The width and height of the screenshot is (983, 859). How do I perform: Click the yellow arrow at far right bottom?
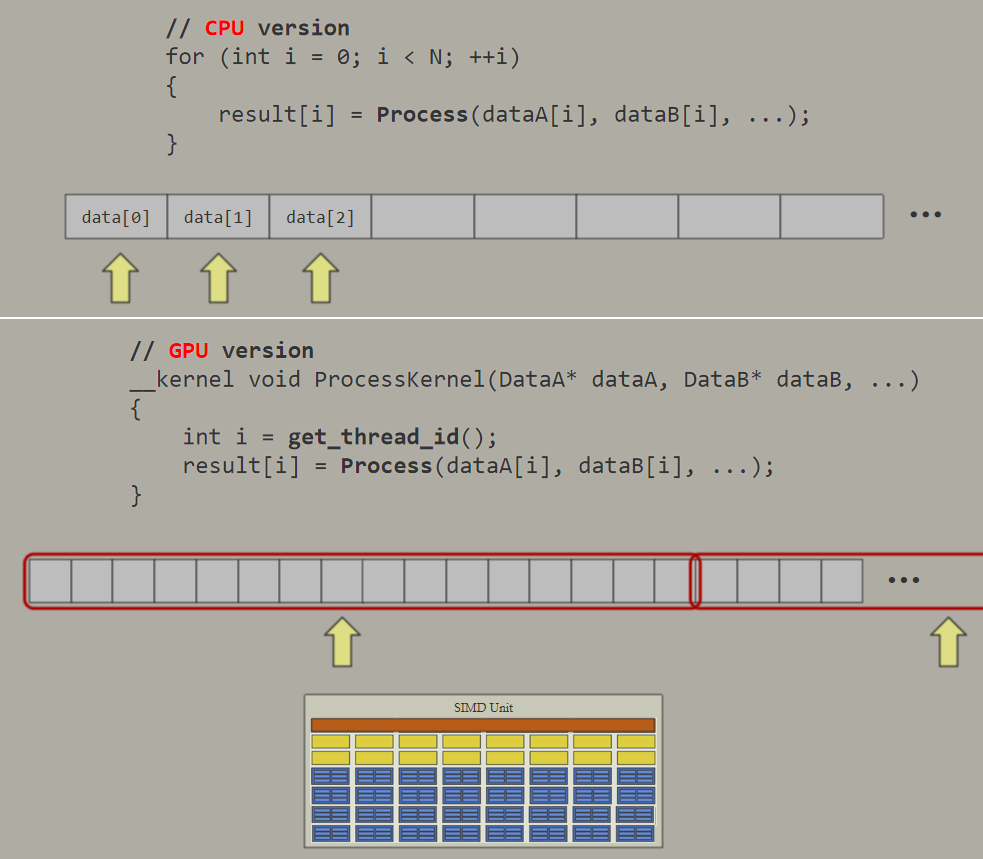pyautogui.click(x=949, y=641)
